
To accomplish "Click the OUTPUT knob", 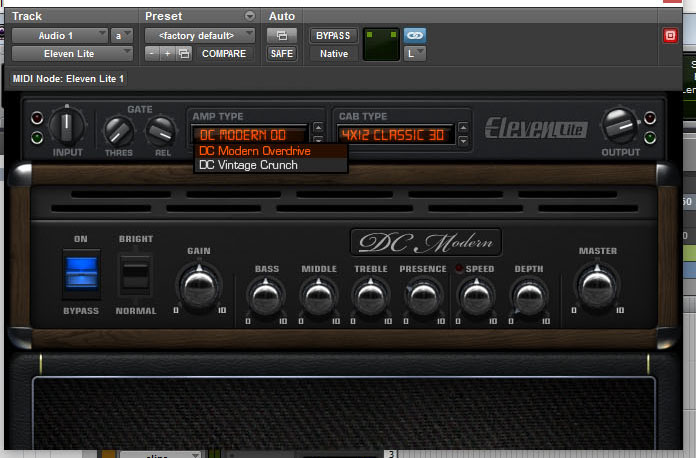I will 619,126.
